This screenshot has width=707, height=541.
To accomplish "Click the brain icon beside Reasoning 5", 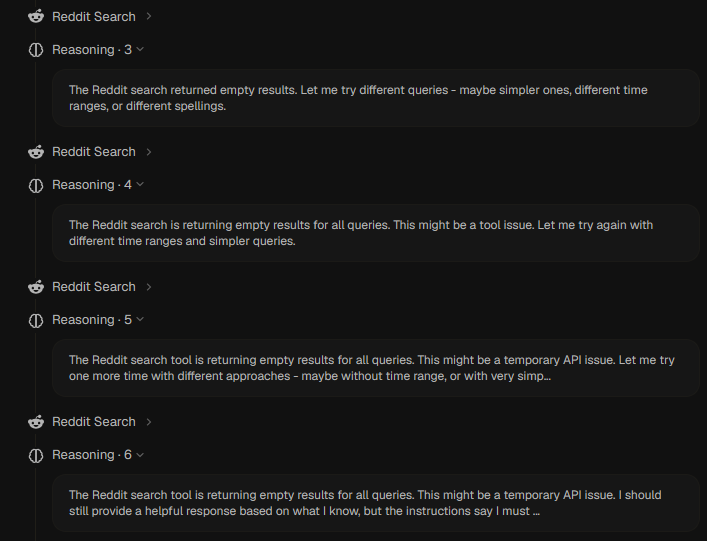I will [36, 320].
